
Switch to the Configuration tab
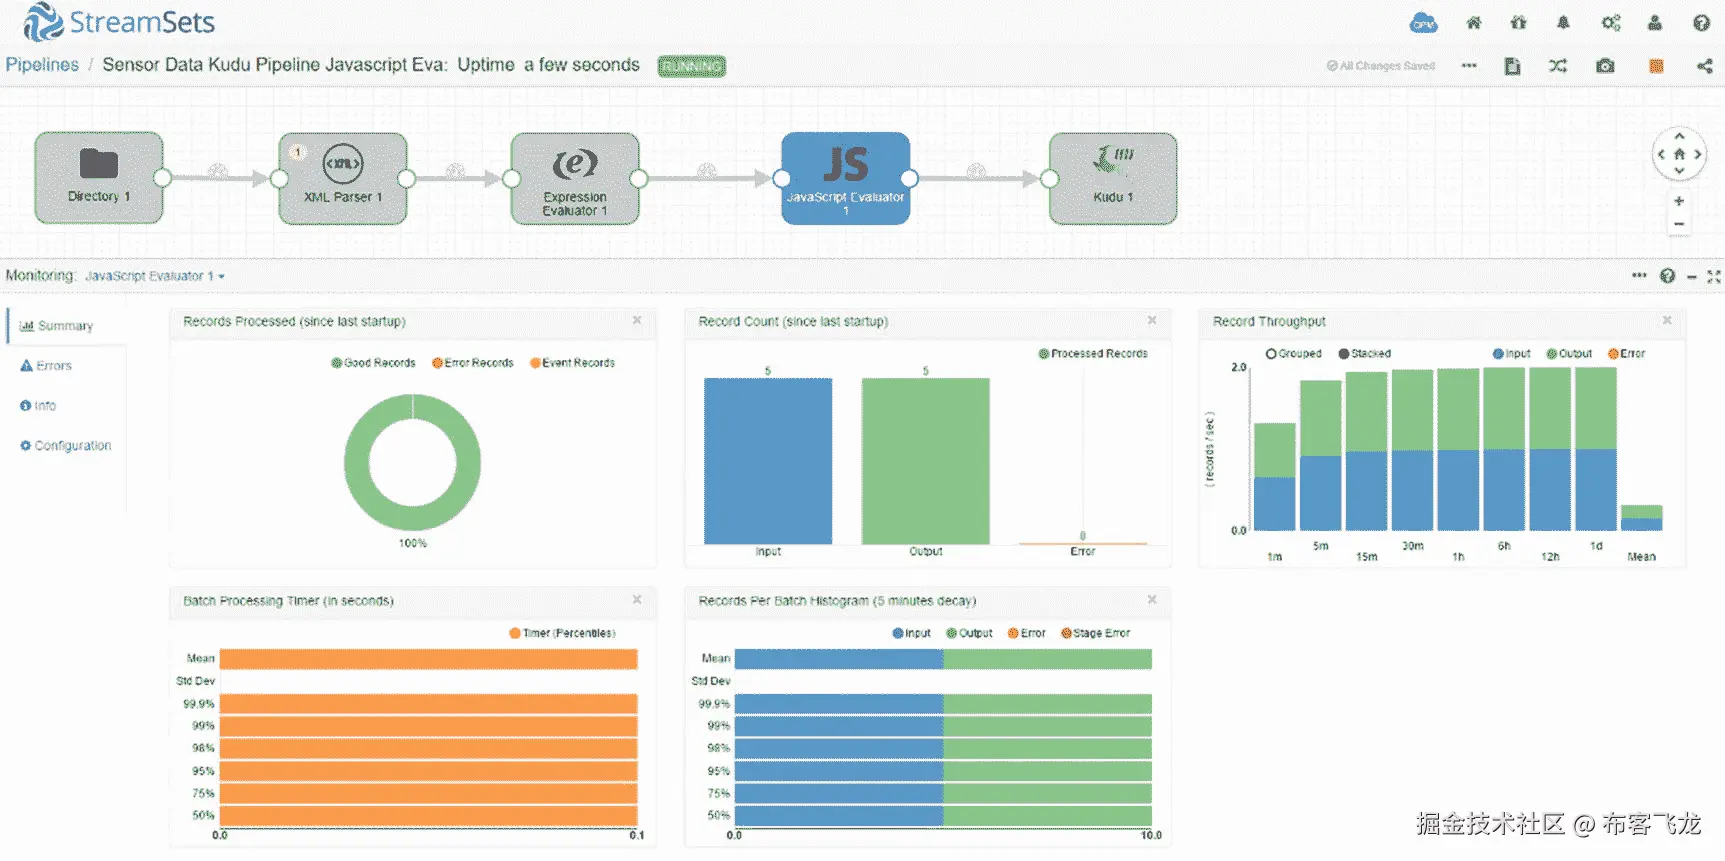tap(66, 446)
